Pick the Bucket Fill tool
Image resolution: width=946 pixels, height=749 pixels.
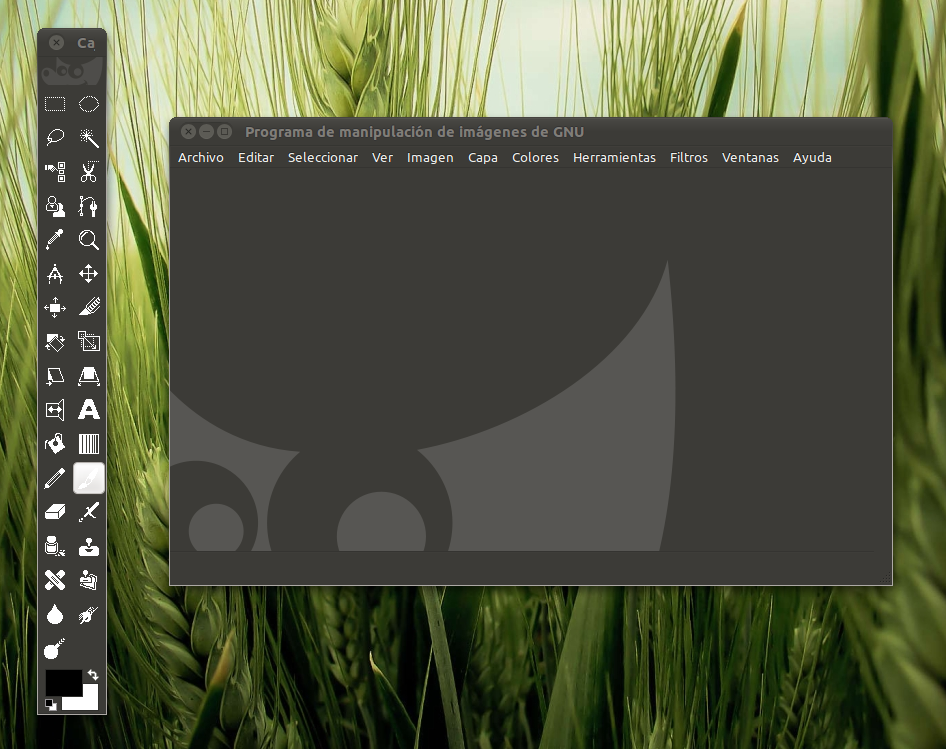point(55,444)
